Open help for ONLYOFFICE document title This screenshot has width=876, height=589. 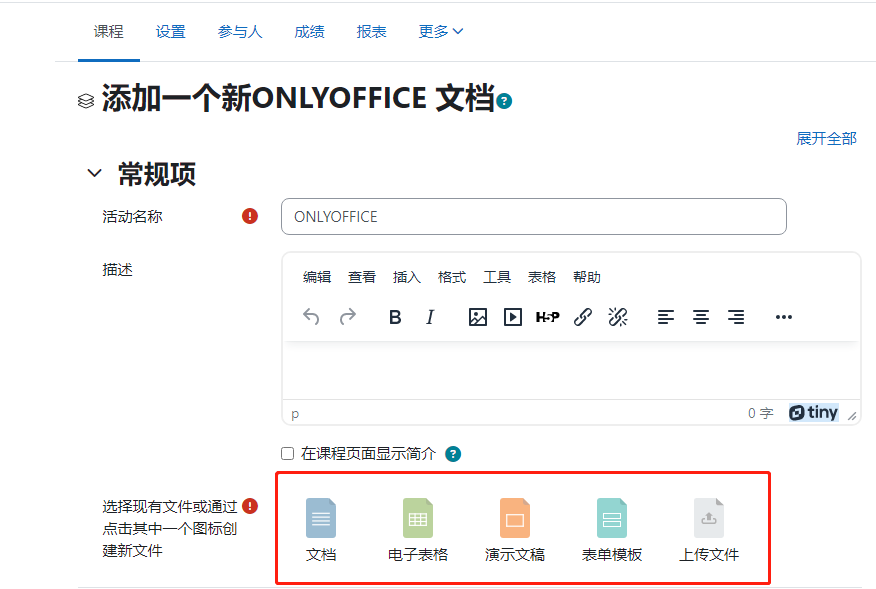pyautogui.click(x=504, y=101)
